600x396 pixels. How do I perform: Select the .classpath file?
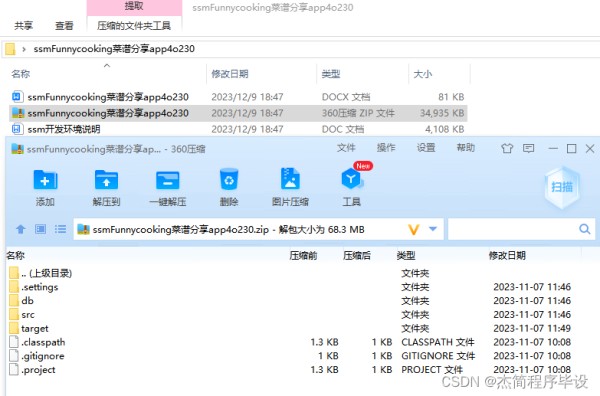(37, 342)
